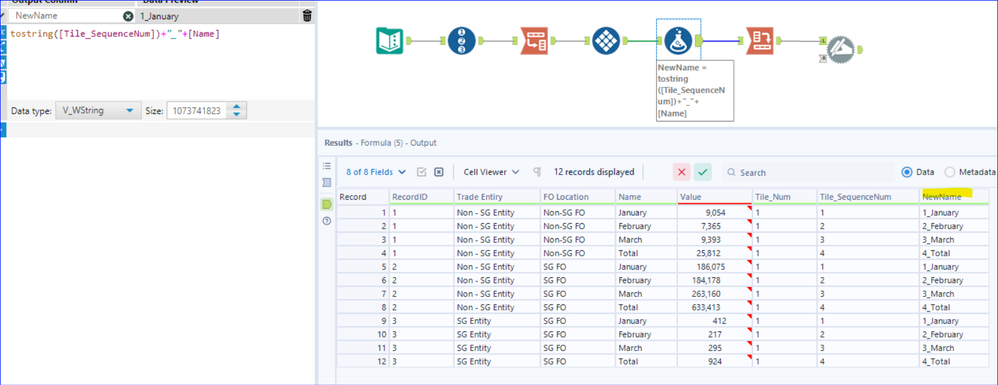This screenshot has width=998, height=385.
Task: Click the deselect all fields X icon
Action: tap(439, 172)
